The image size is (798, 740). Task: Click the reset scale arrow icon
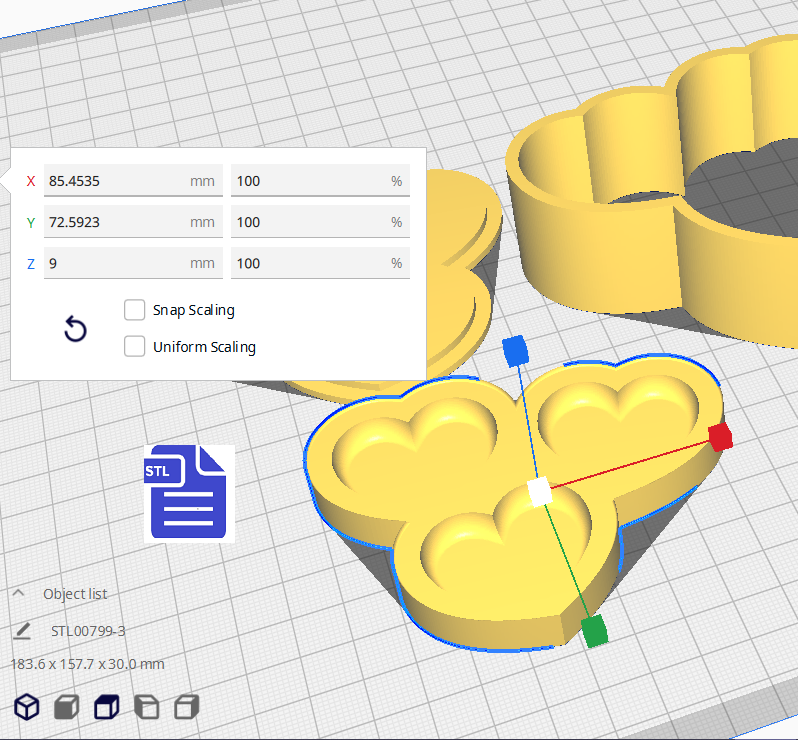(x=75, y=329)
